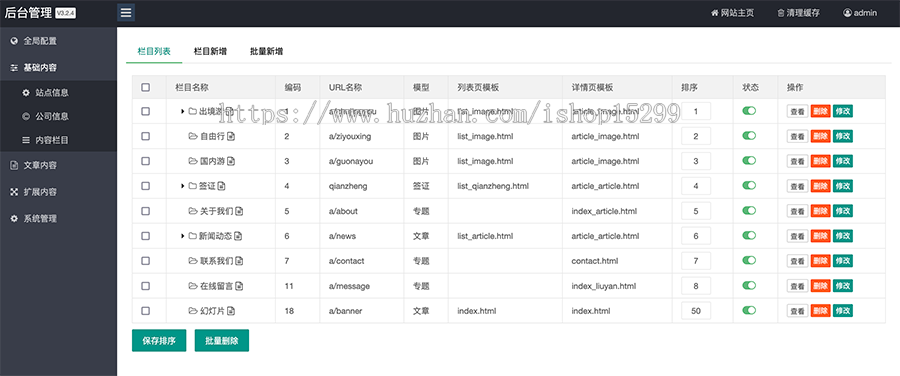Click the page icon next to 自由行
The width and height of the screenshot is (900, 376).
coord(231,136)
